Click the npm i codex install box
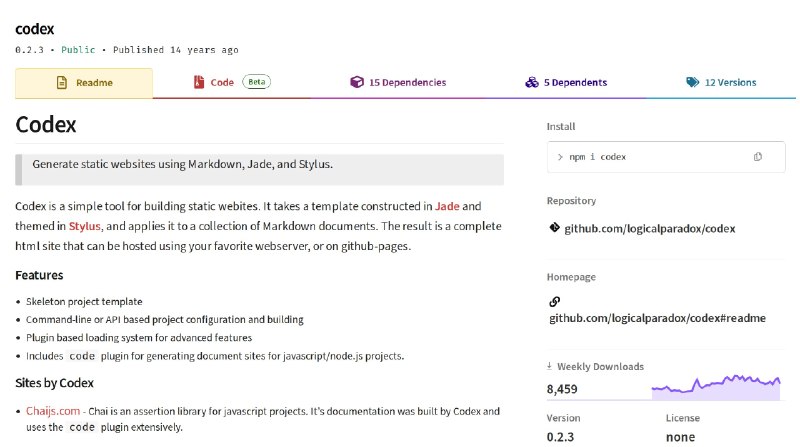The image size is (800, 447). coord(666,157)
